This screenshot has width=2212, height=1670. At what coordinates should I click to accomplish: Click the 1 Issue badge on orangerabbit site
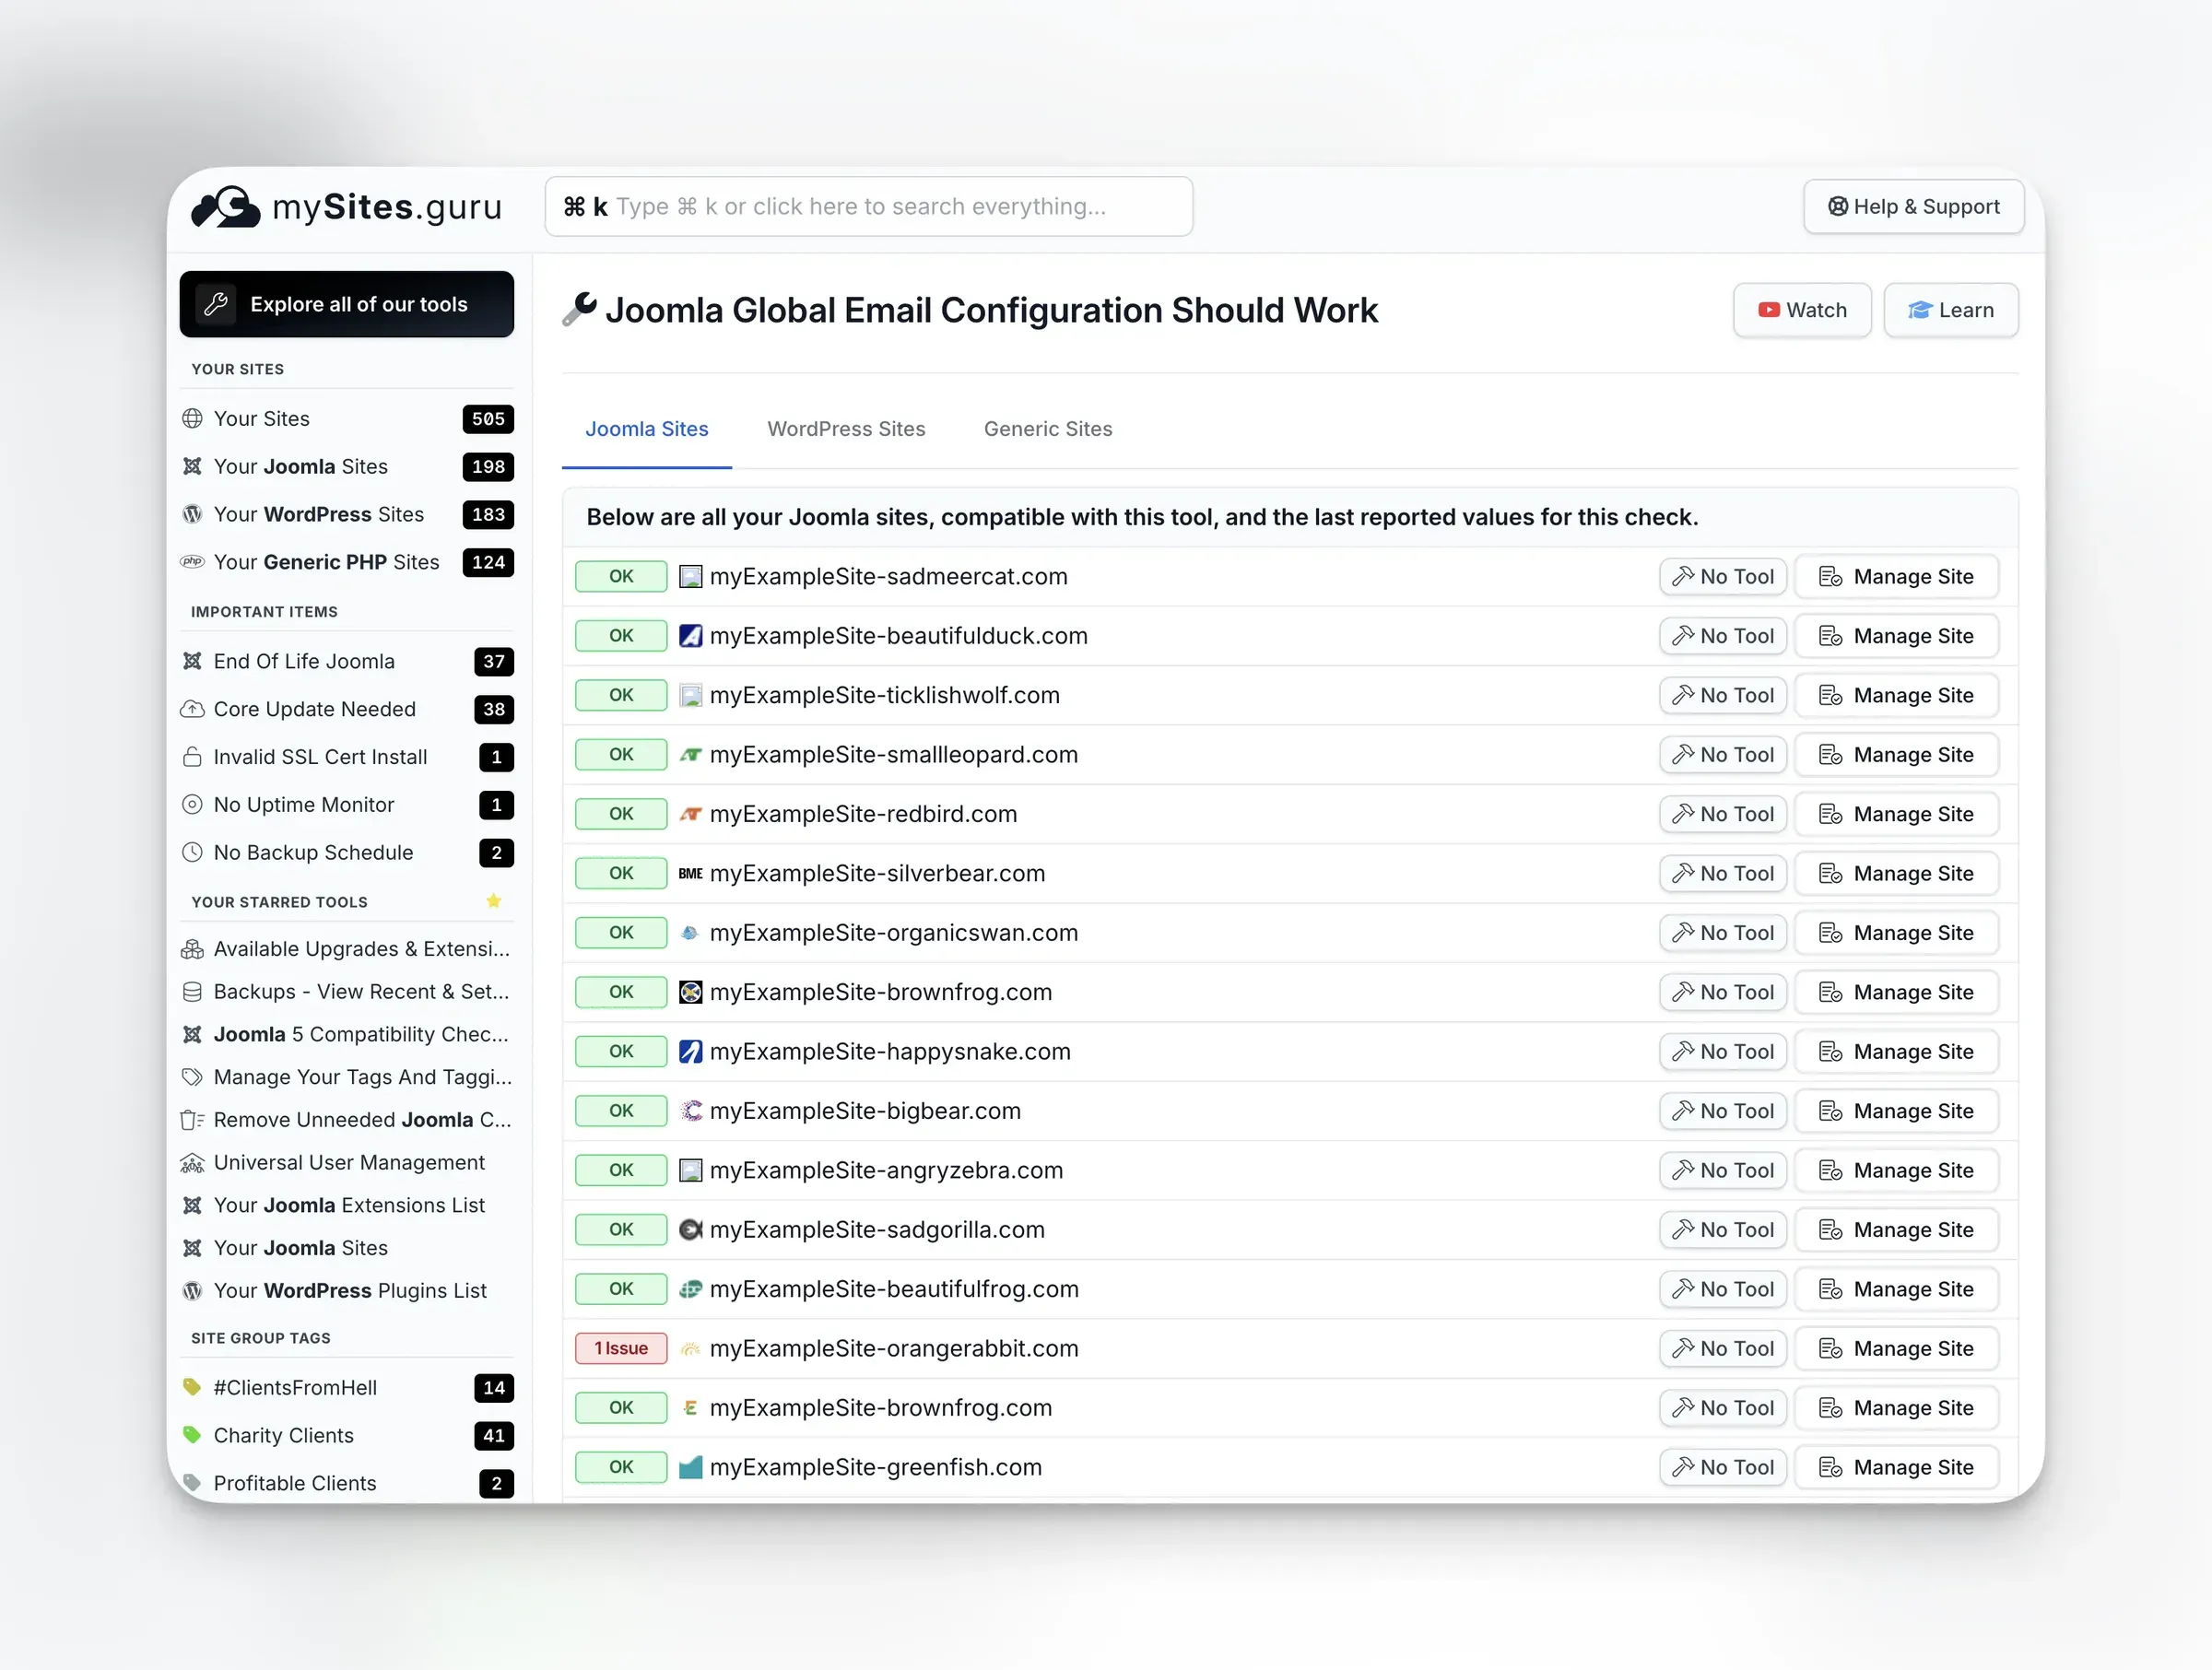click(x=620, y=1348)
